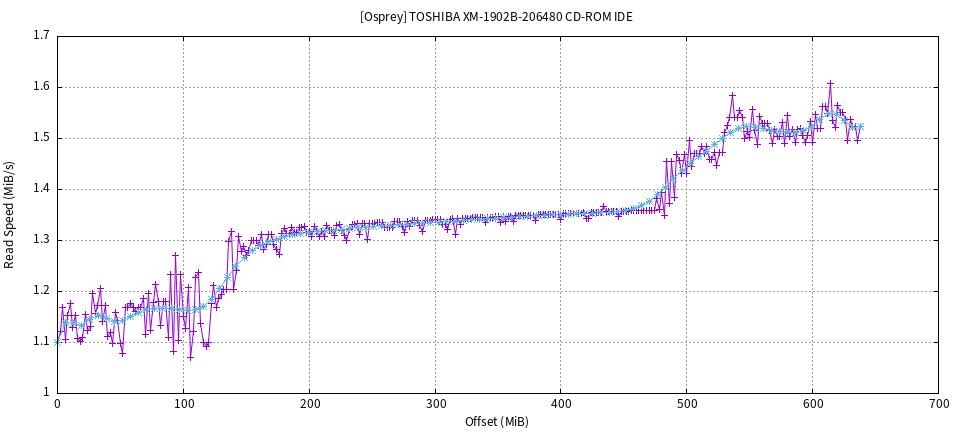Image resolution: width=960 pixels, height=432 pixels.
Task: Click the chart title mentioning TOSHIBA XM-1902B
Action: 496,17
